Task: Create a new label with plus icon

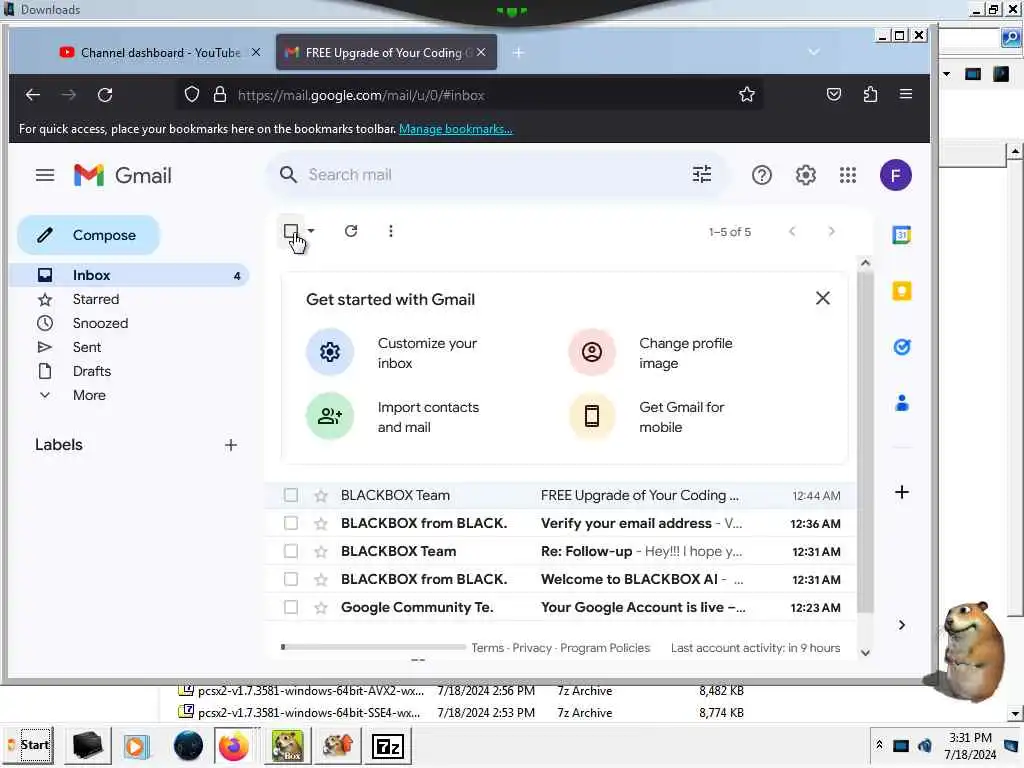Action: tap(231, 445)
